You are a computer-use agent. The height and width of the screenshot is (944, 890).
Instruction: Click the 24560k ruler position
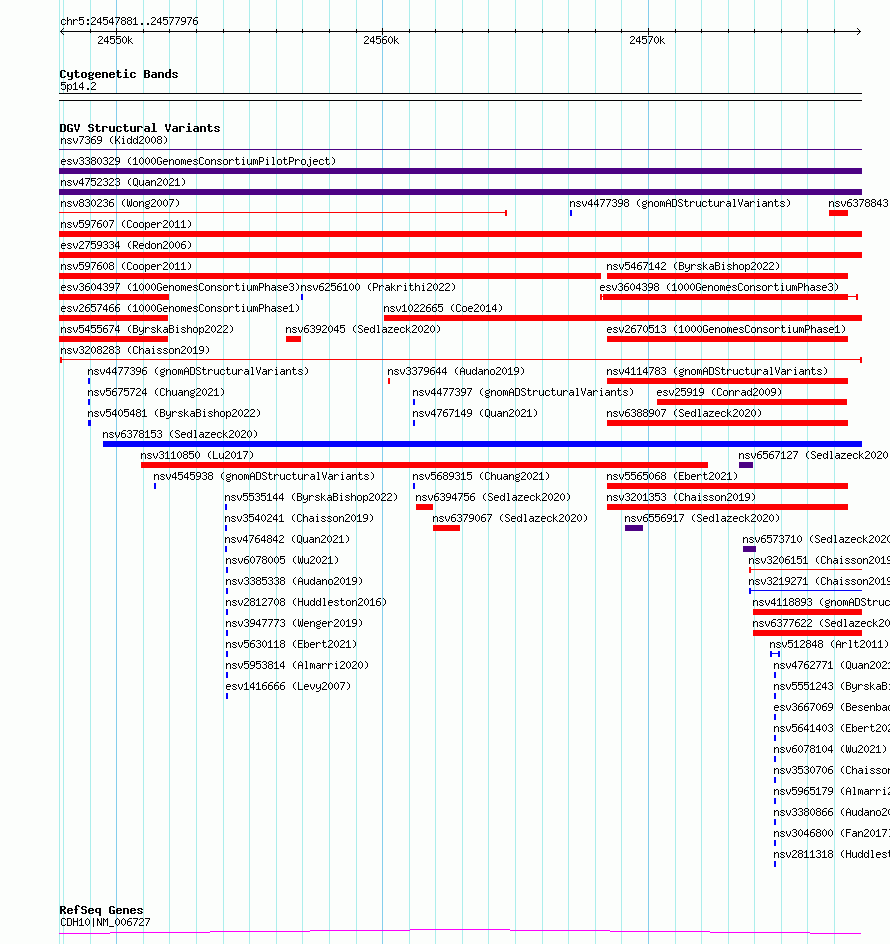(x=381, y=40)
